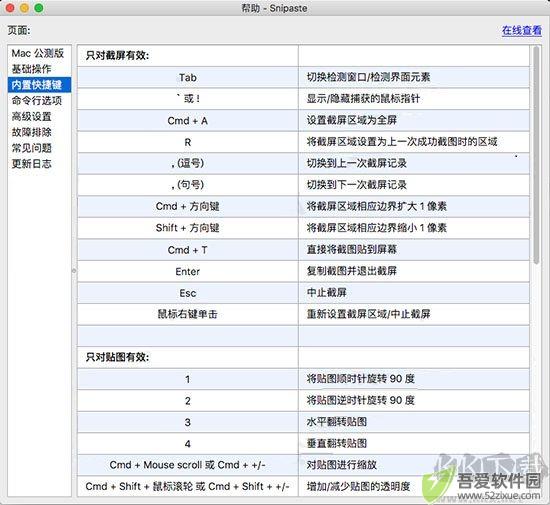Click the Cmd + A cell
Image resolution: width=550 pixels, height=505 pixels.
188,121
